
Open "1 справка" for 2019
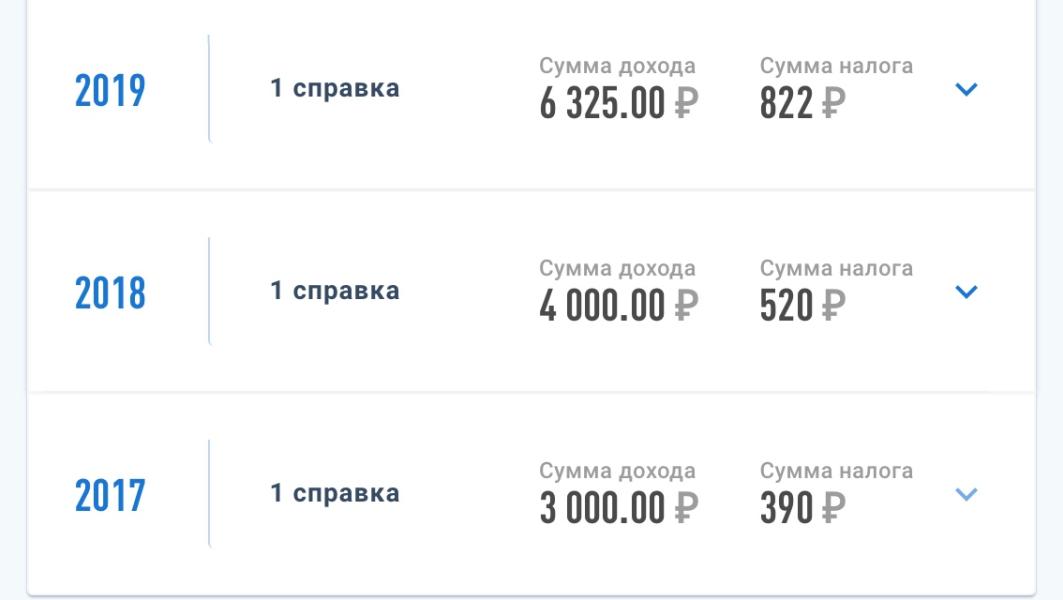click(335, 88)
